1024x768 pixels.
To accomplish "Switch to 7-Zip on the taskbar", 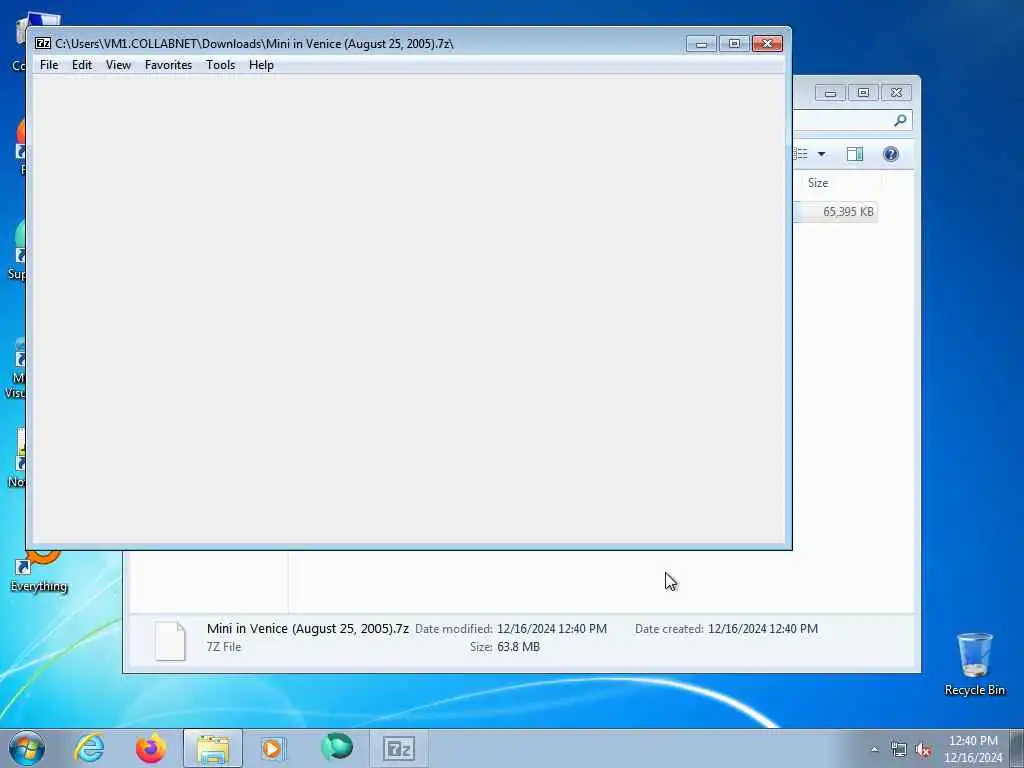I will tap(399, 748).
